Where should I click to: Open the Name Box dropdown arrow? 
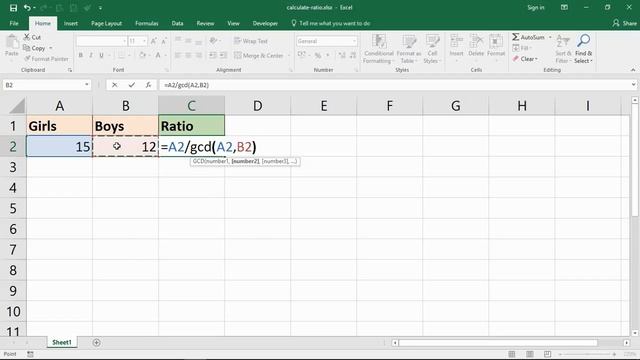pyautogui.click(x=87, y=85)
